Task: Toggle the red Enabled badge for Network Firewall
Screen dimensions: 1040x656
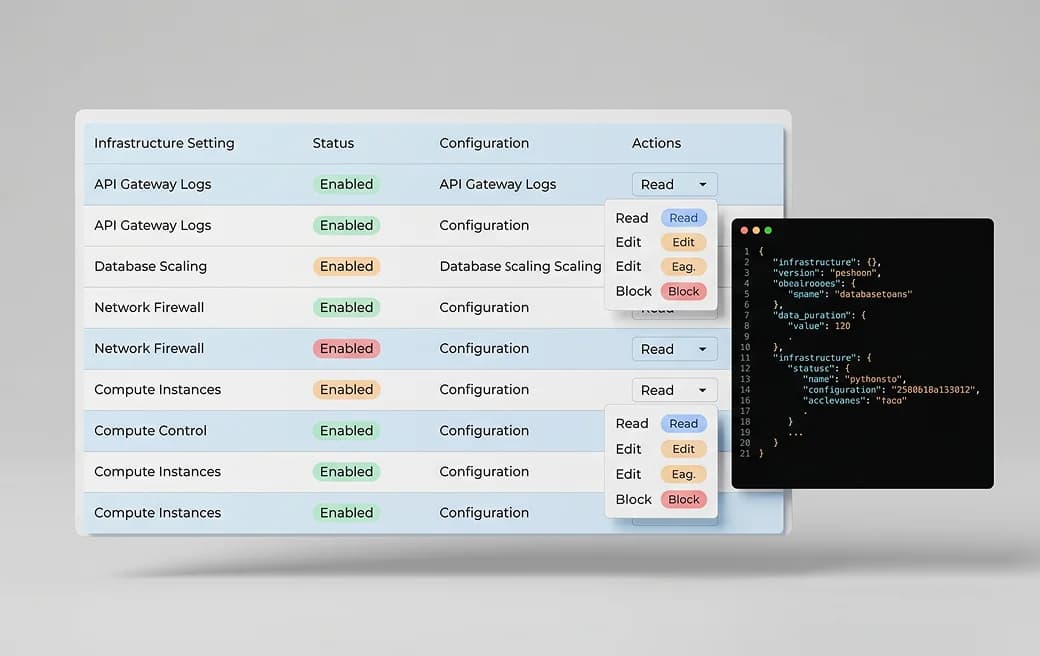Action: click(x=346, y=348)
